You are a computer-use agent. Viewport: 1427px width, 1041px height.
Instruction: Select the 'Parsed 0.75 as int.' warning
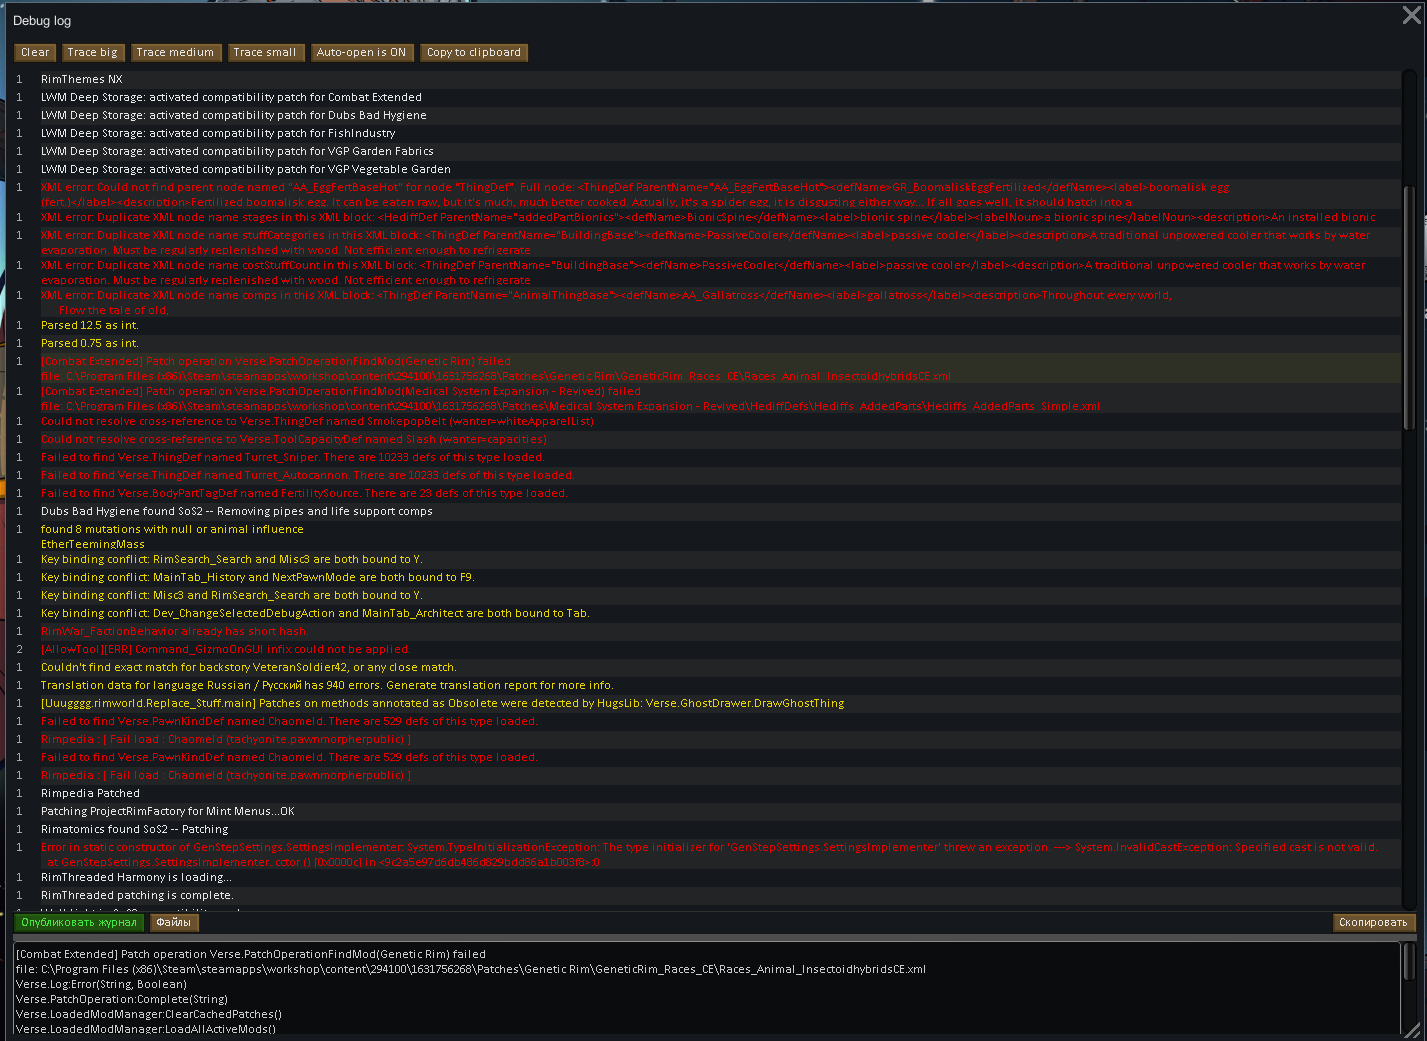click(707, 344)
